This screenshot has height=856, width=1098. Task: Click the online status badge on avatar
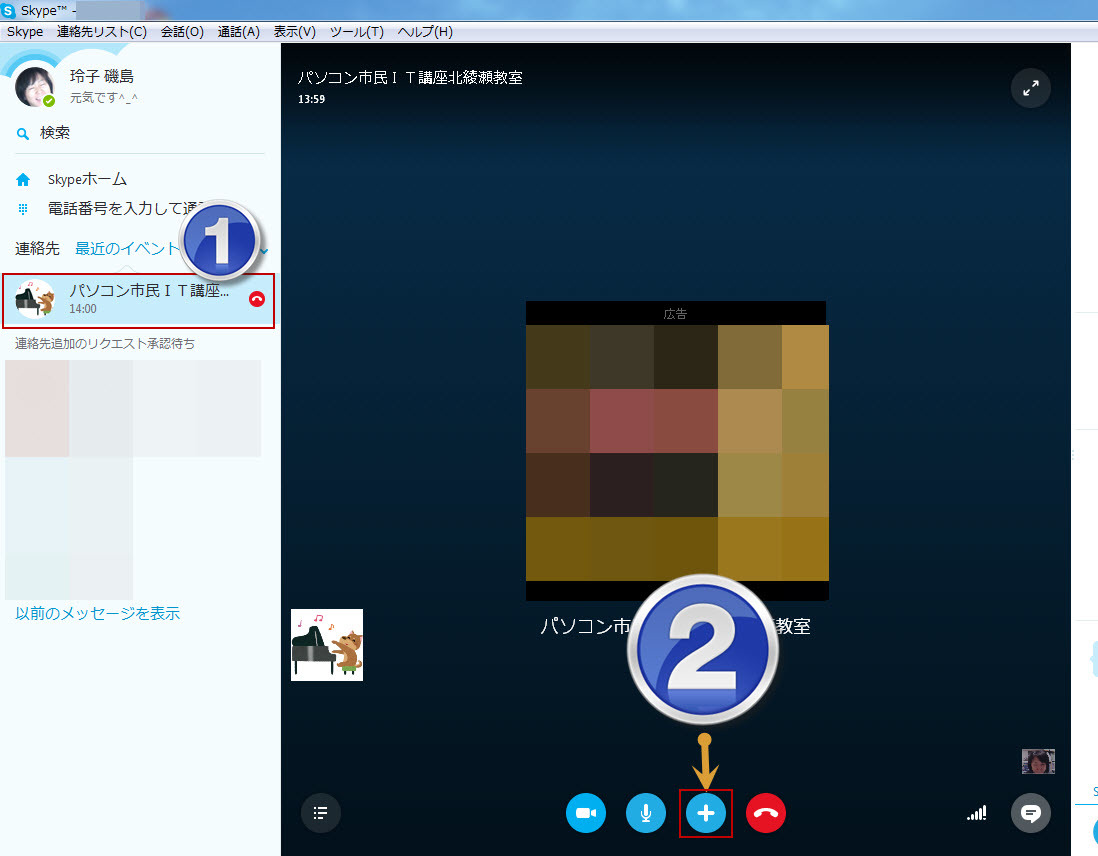coord(49,101)
